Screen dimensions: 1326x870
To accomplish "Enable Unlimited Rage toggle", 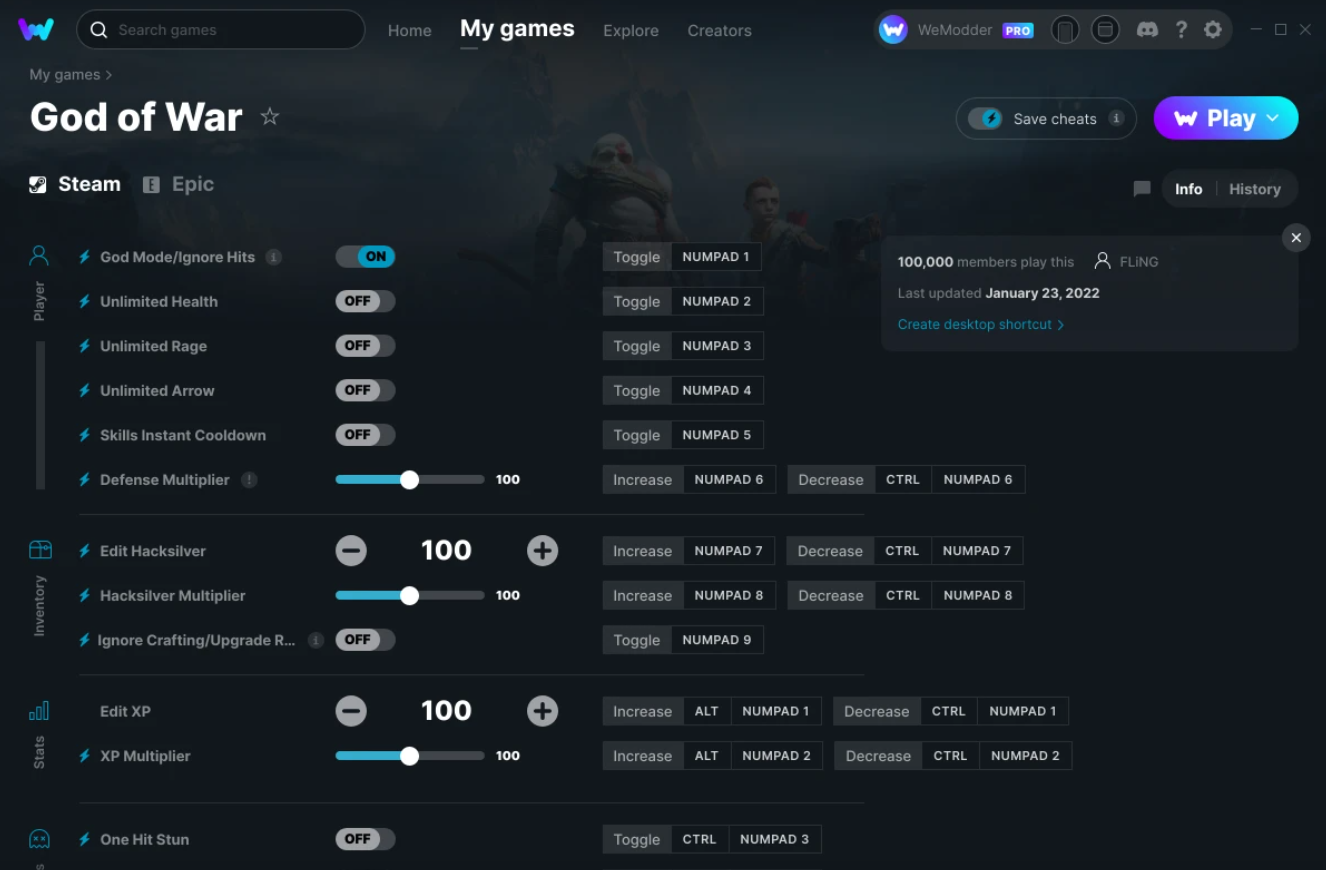I will (365, 346).
